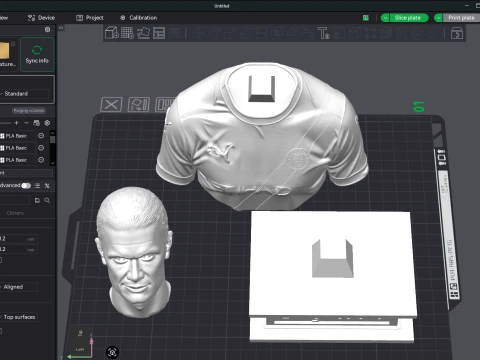Image resolution: width=480 pixels, height=360 pixels.
Task: Edit the third PLA Basic filament preset
Action: pos(41,160)
